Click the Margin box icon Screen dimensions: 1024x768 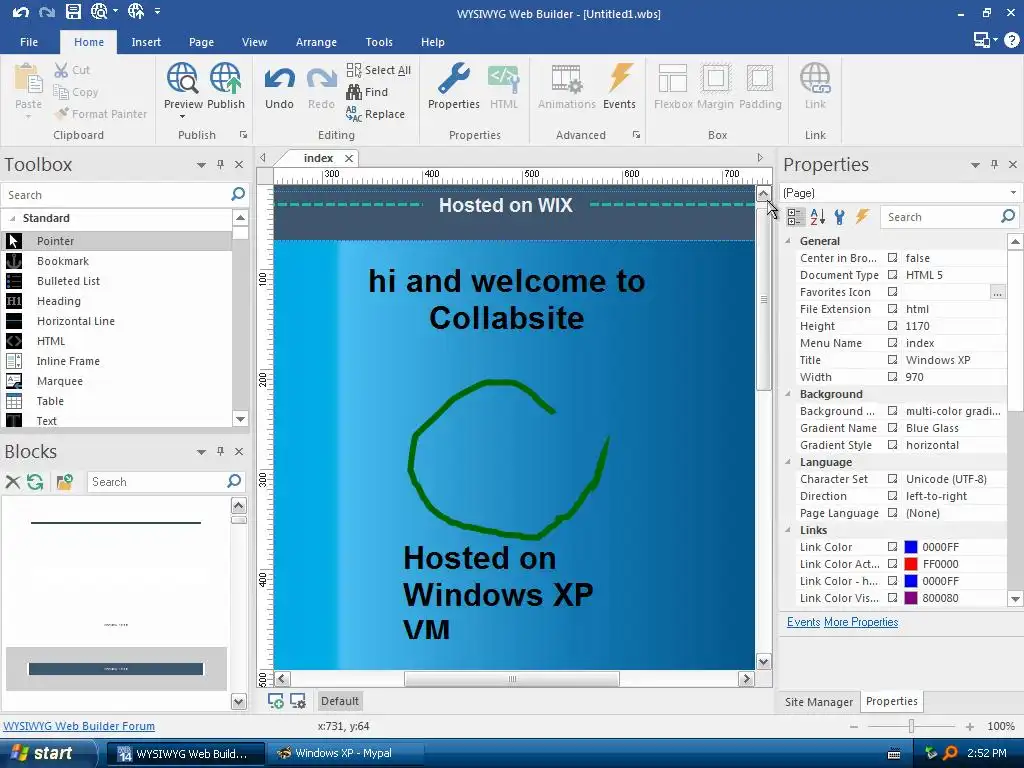[x=716, y=78]
